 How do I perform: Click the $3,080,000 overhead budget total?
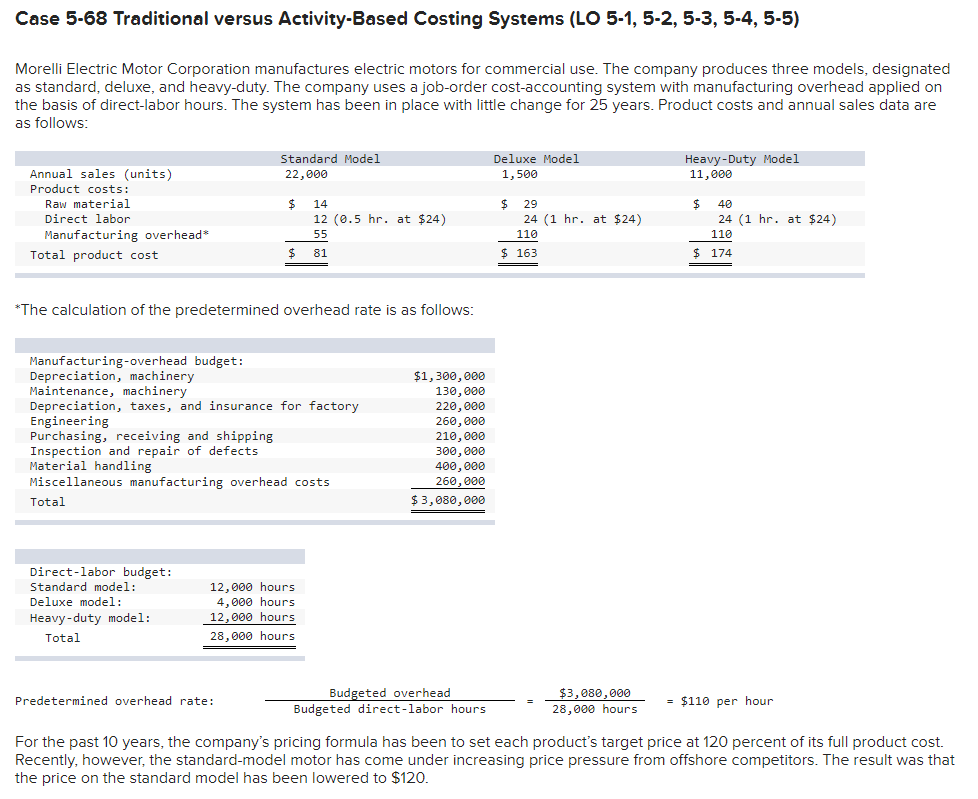pos(448,500)
